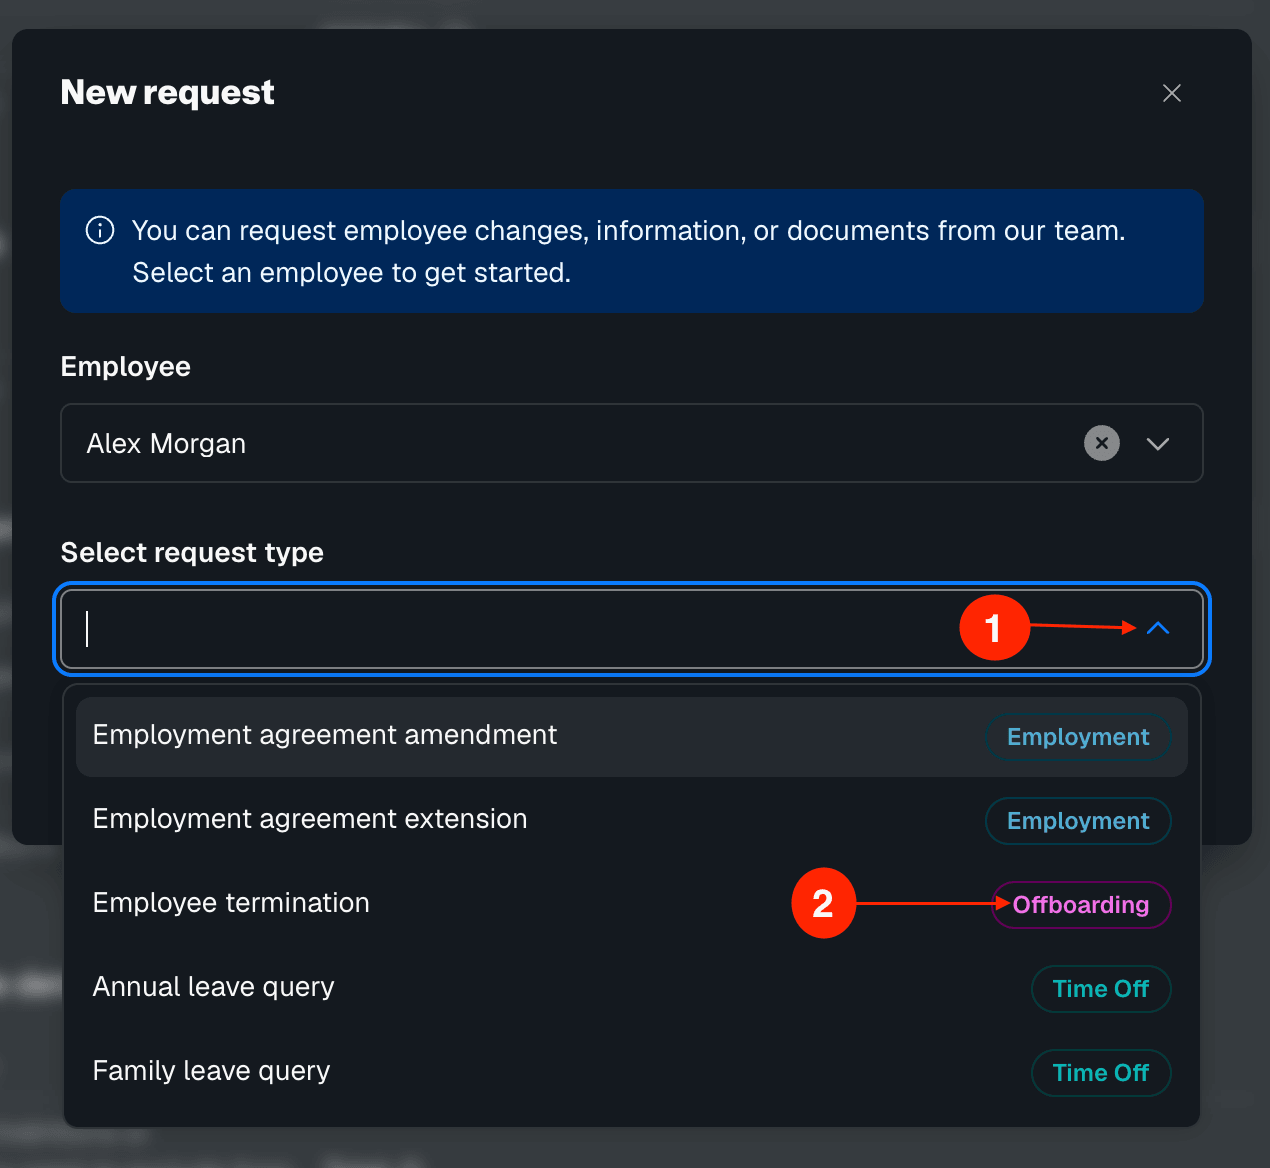
Task: Click the Employee field label
Action: pos(126,366)
